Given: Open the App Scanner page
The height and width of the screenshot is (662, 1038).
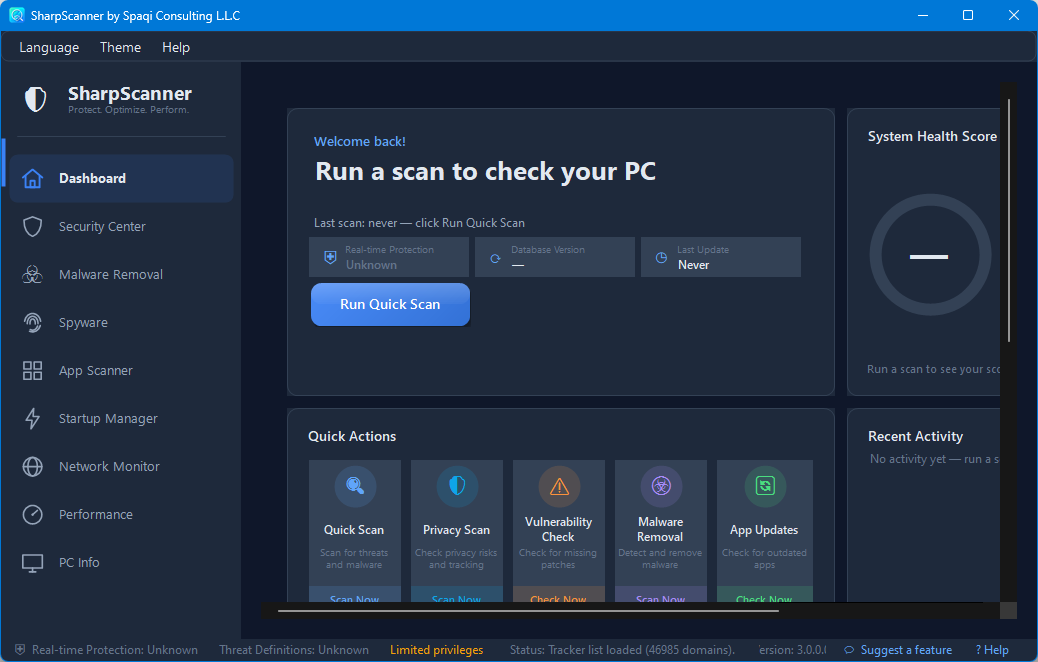Looking at the screenshot, I should coord(121,370).
